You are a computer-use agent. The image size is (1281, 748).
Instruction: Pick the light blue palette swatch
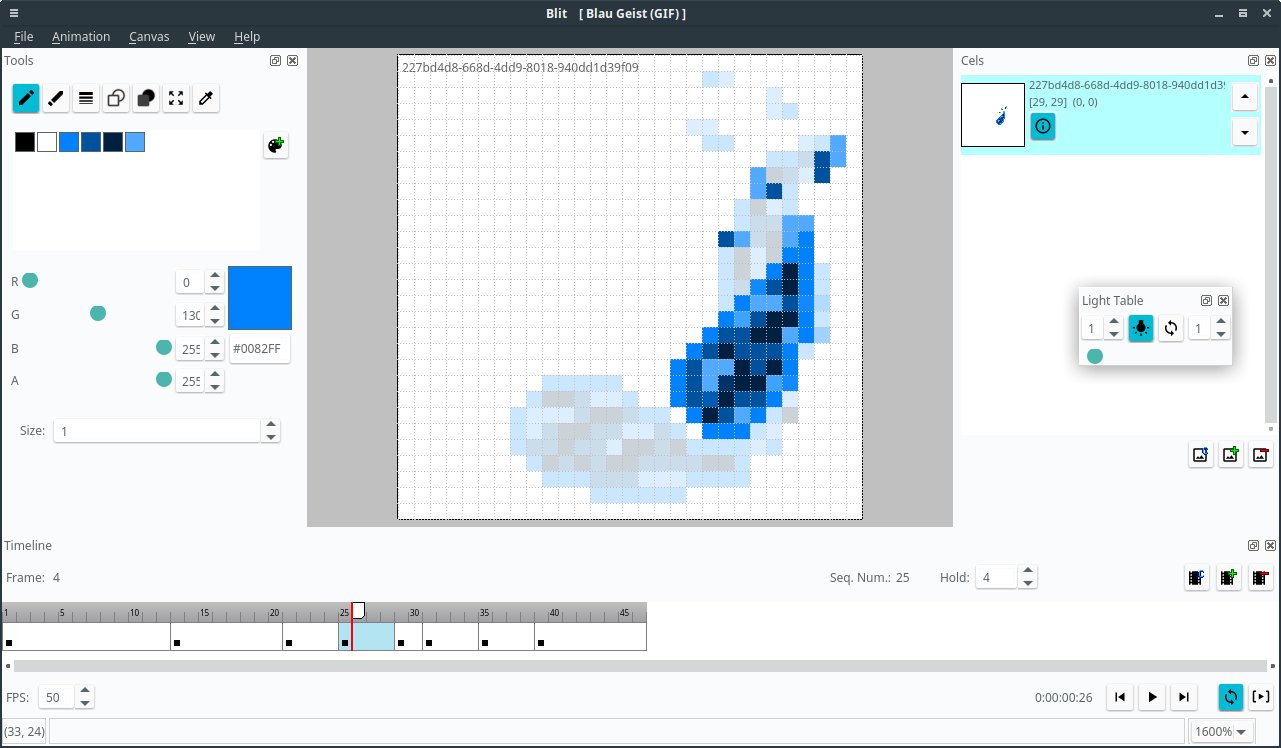[135, 142]
